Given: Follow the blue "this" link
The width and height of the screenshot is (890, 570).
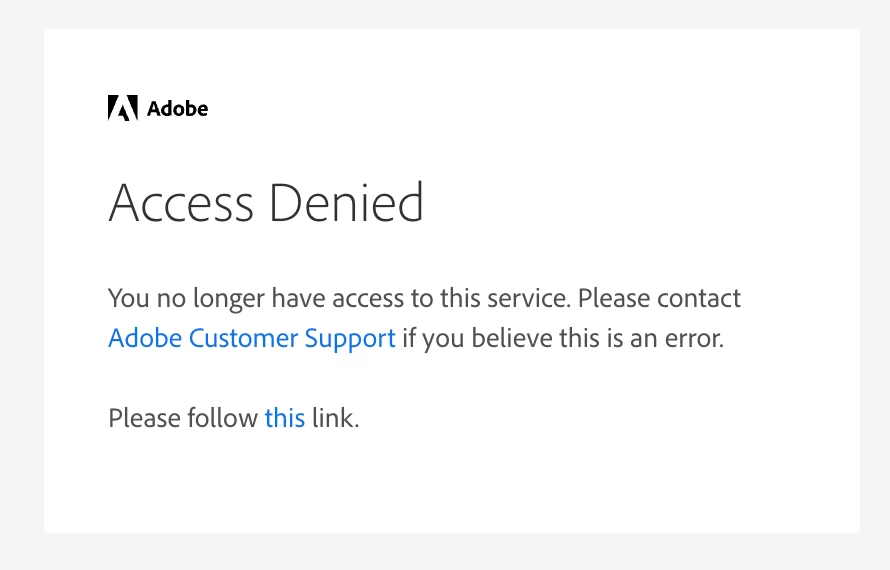Looking at the screenshot, I should coord(284,417).
